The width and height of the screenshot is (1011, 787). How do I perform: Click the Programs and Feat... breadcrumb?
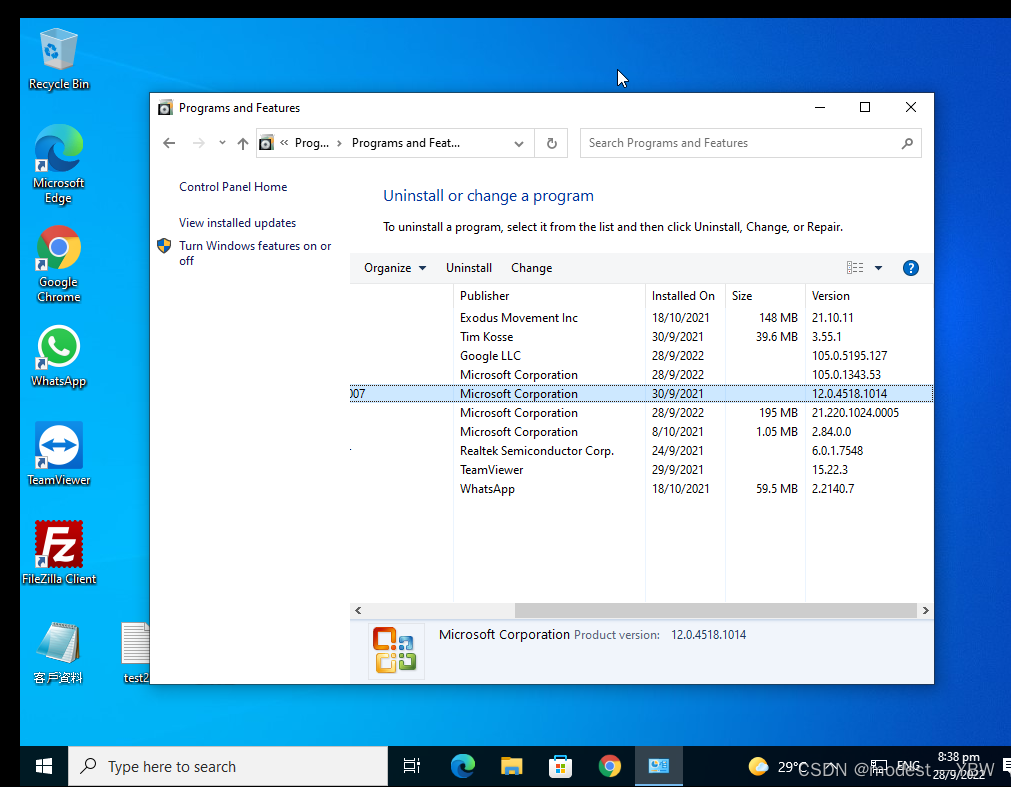tap(406, 143)
